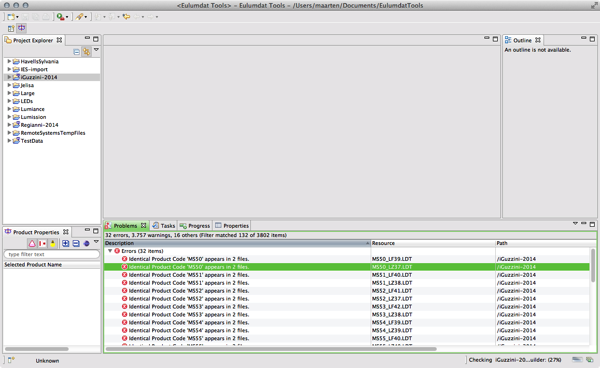This screenshot has width=600, height=368.
Task: Toggle the pink triangle filter in Product Properties
Action: point(32,244)
